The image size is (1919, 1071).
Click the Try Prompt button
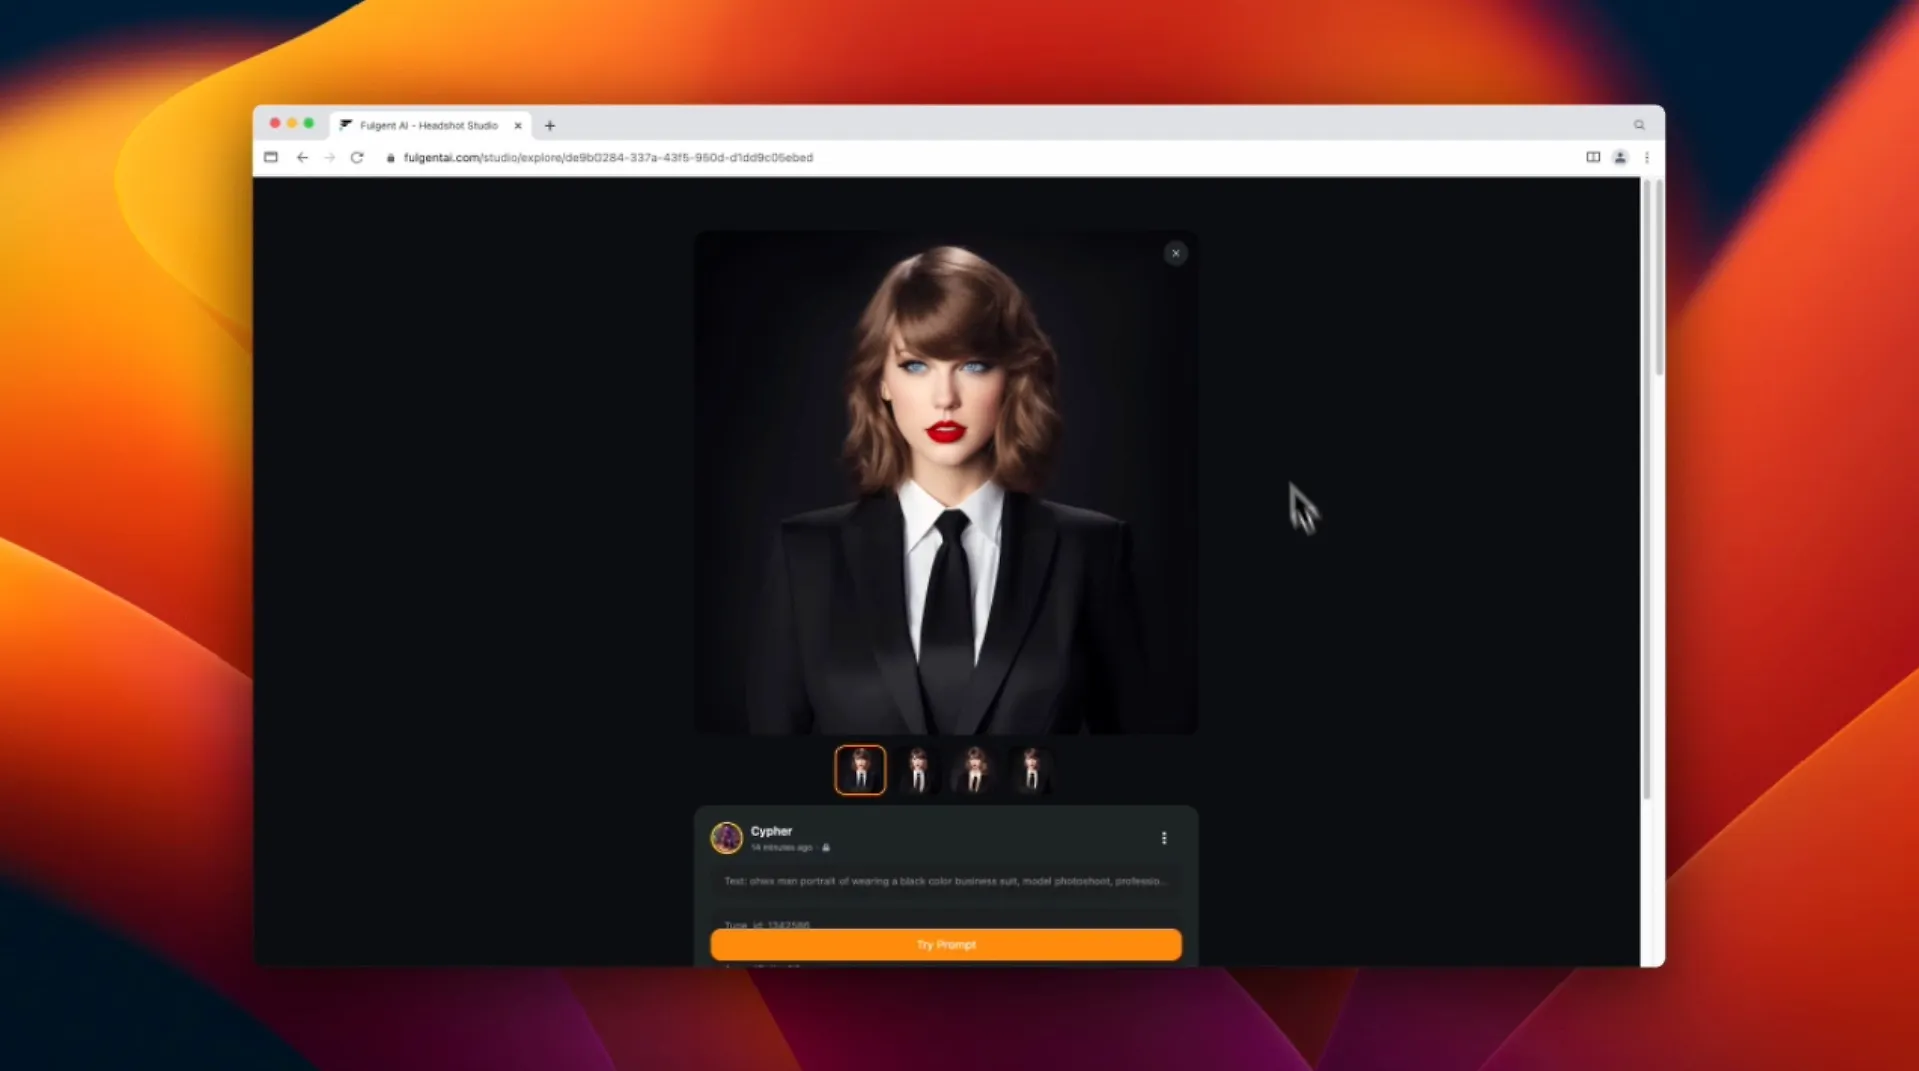946,944
